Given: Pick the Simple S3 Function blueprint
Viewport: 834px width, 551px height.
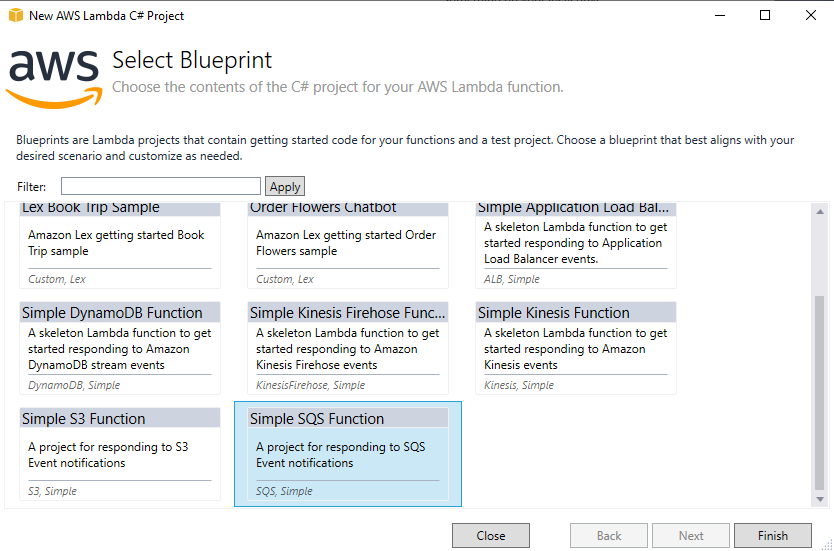Looking at the screenshot, I should pyautogui.click(x=120, y=454).
